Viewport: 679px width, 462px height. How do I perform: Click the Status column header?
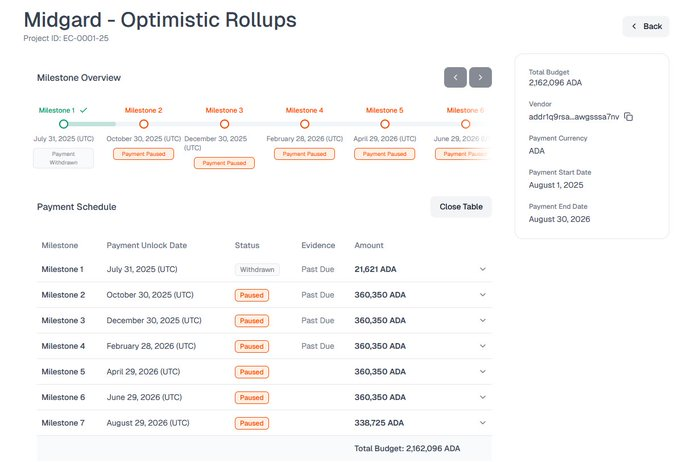tap(247, 246)
